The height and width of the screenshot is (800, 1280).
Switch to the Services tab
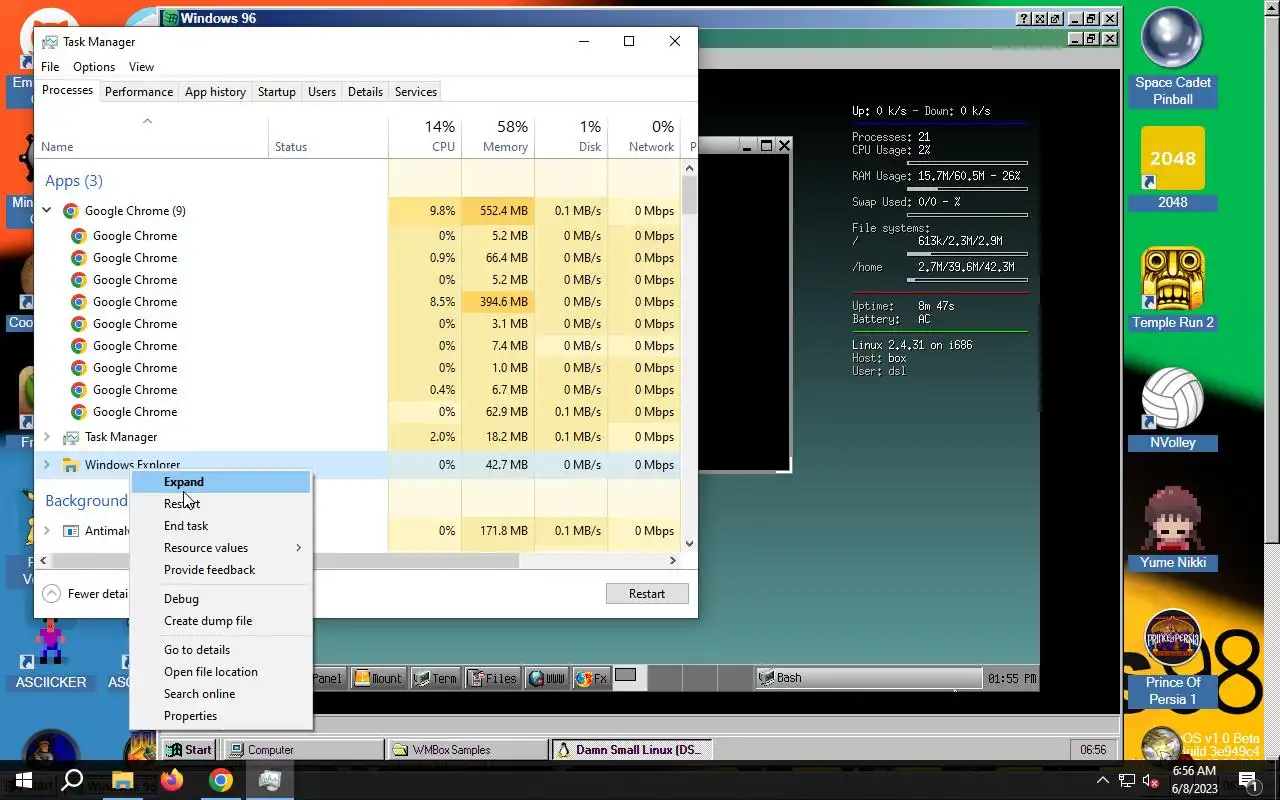point(416,92)
